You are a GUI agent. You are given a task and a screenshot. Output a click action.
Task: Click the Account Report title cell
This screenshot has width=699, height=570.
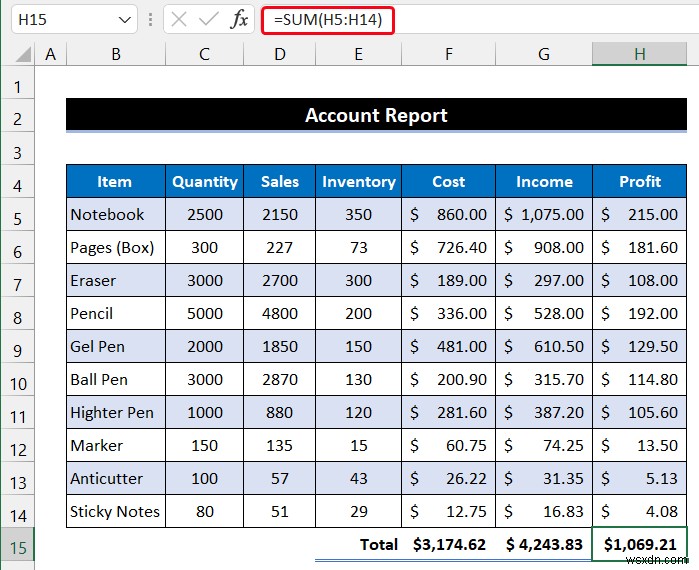point(376,115)
